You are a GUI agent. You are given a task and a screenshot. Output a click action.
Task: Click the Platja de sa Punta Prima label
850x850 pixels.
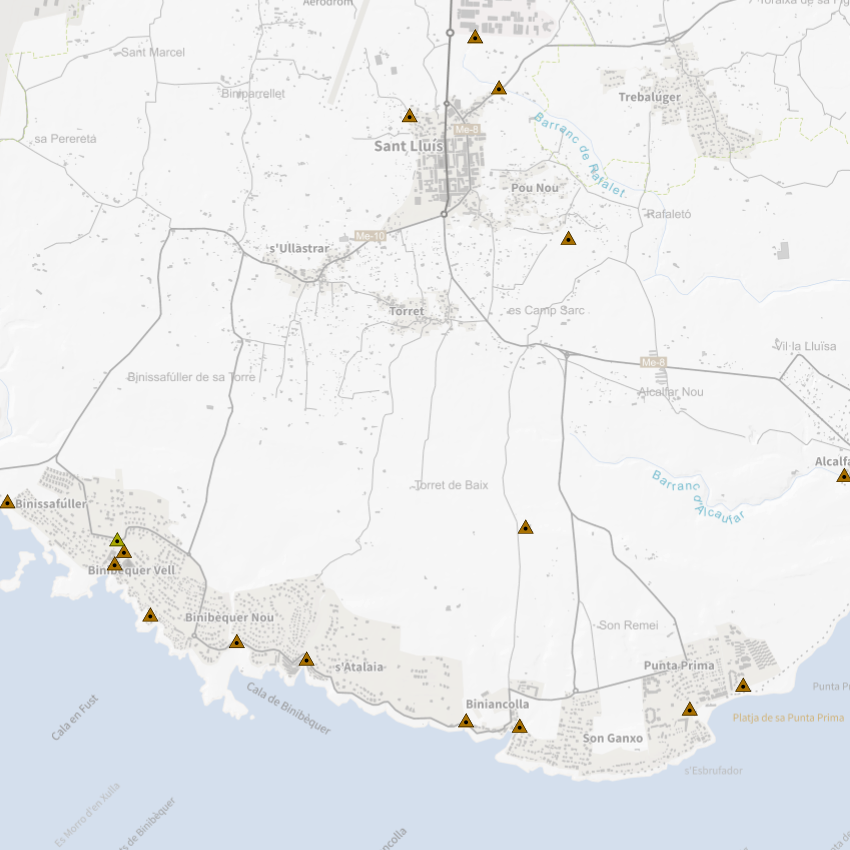pos(788,718)
